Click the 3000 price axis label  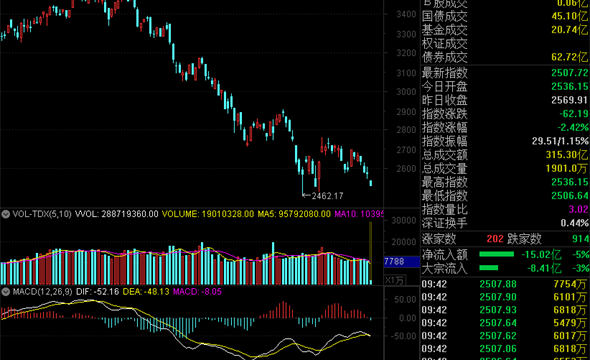[x=406, y=92]
